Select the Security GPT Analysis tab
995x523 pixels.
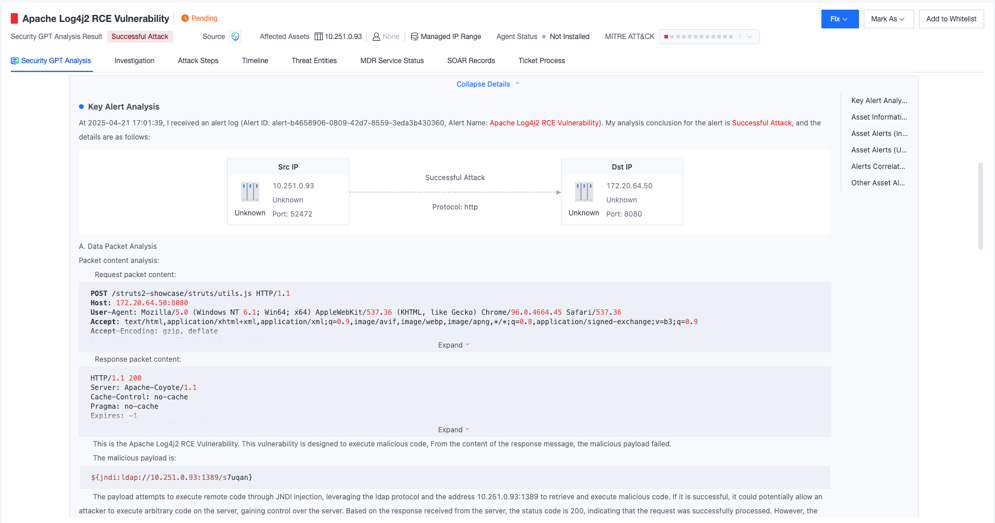pyautogui.click(x=51, y=61)
